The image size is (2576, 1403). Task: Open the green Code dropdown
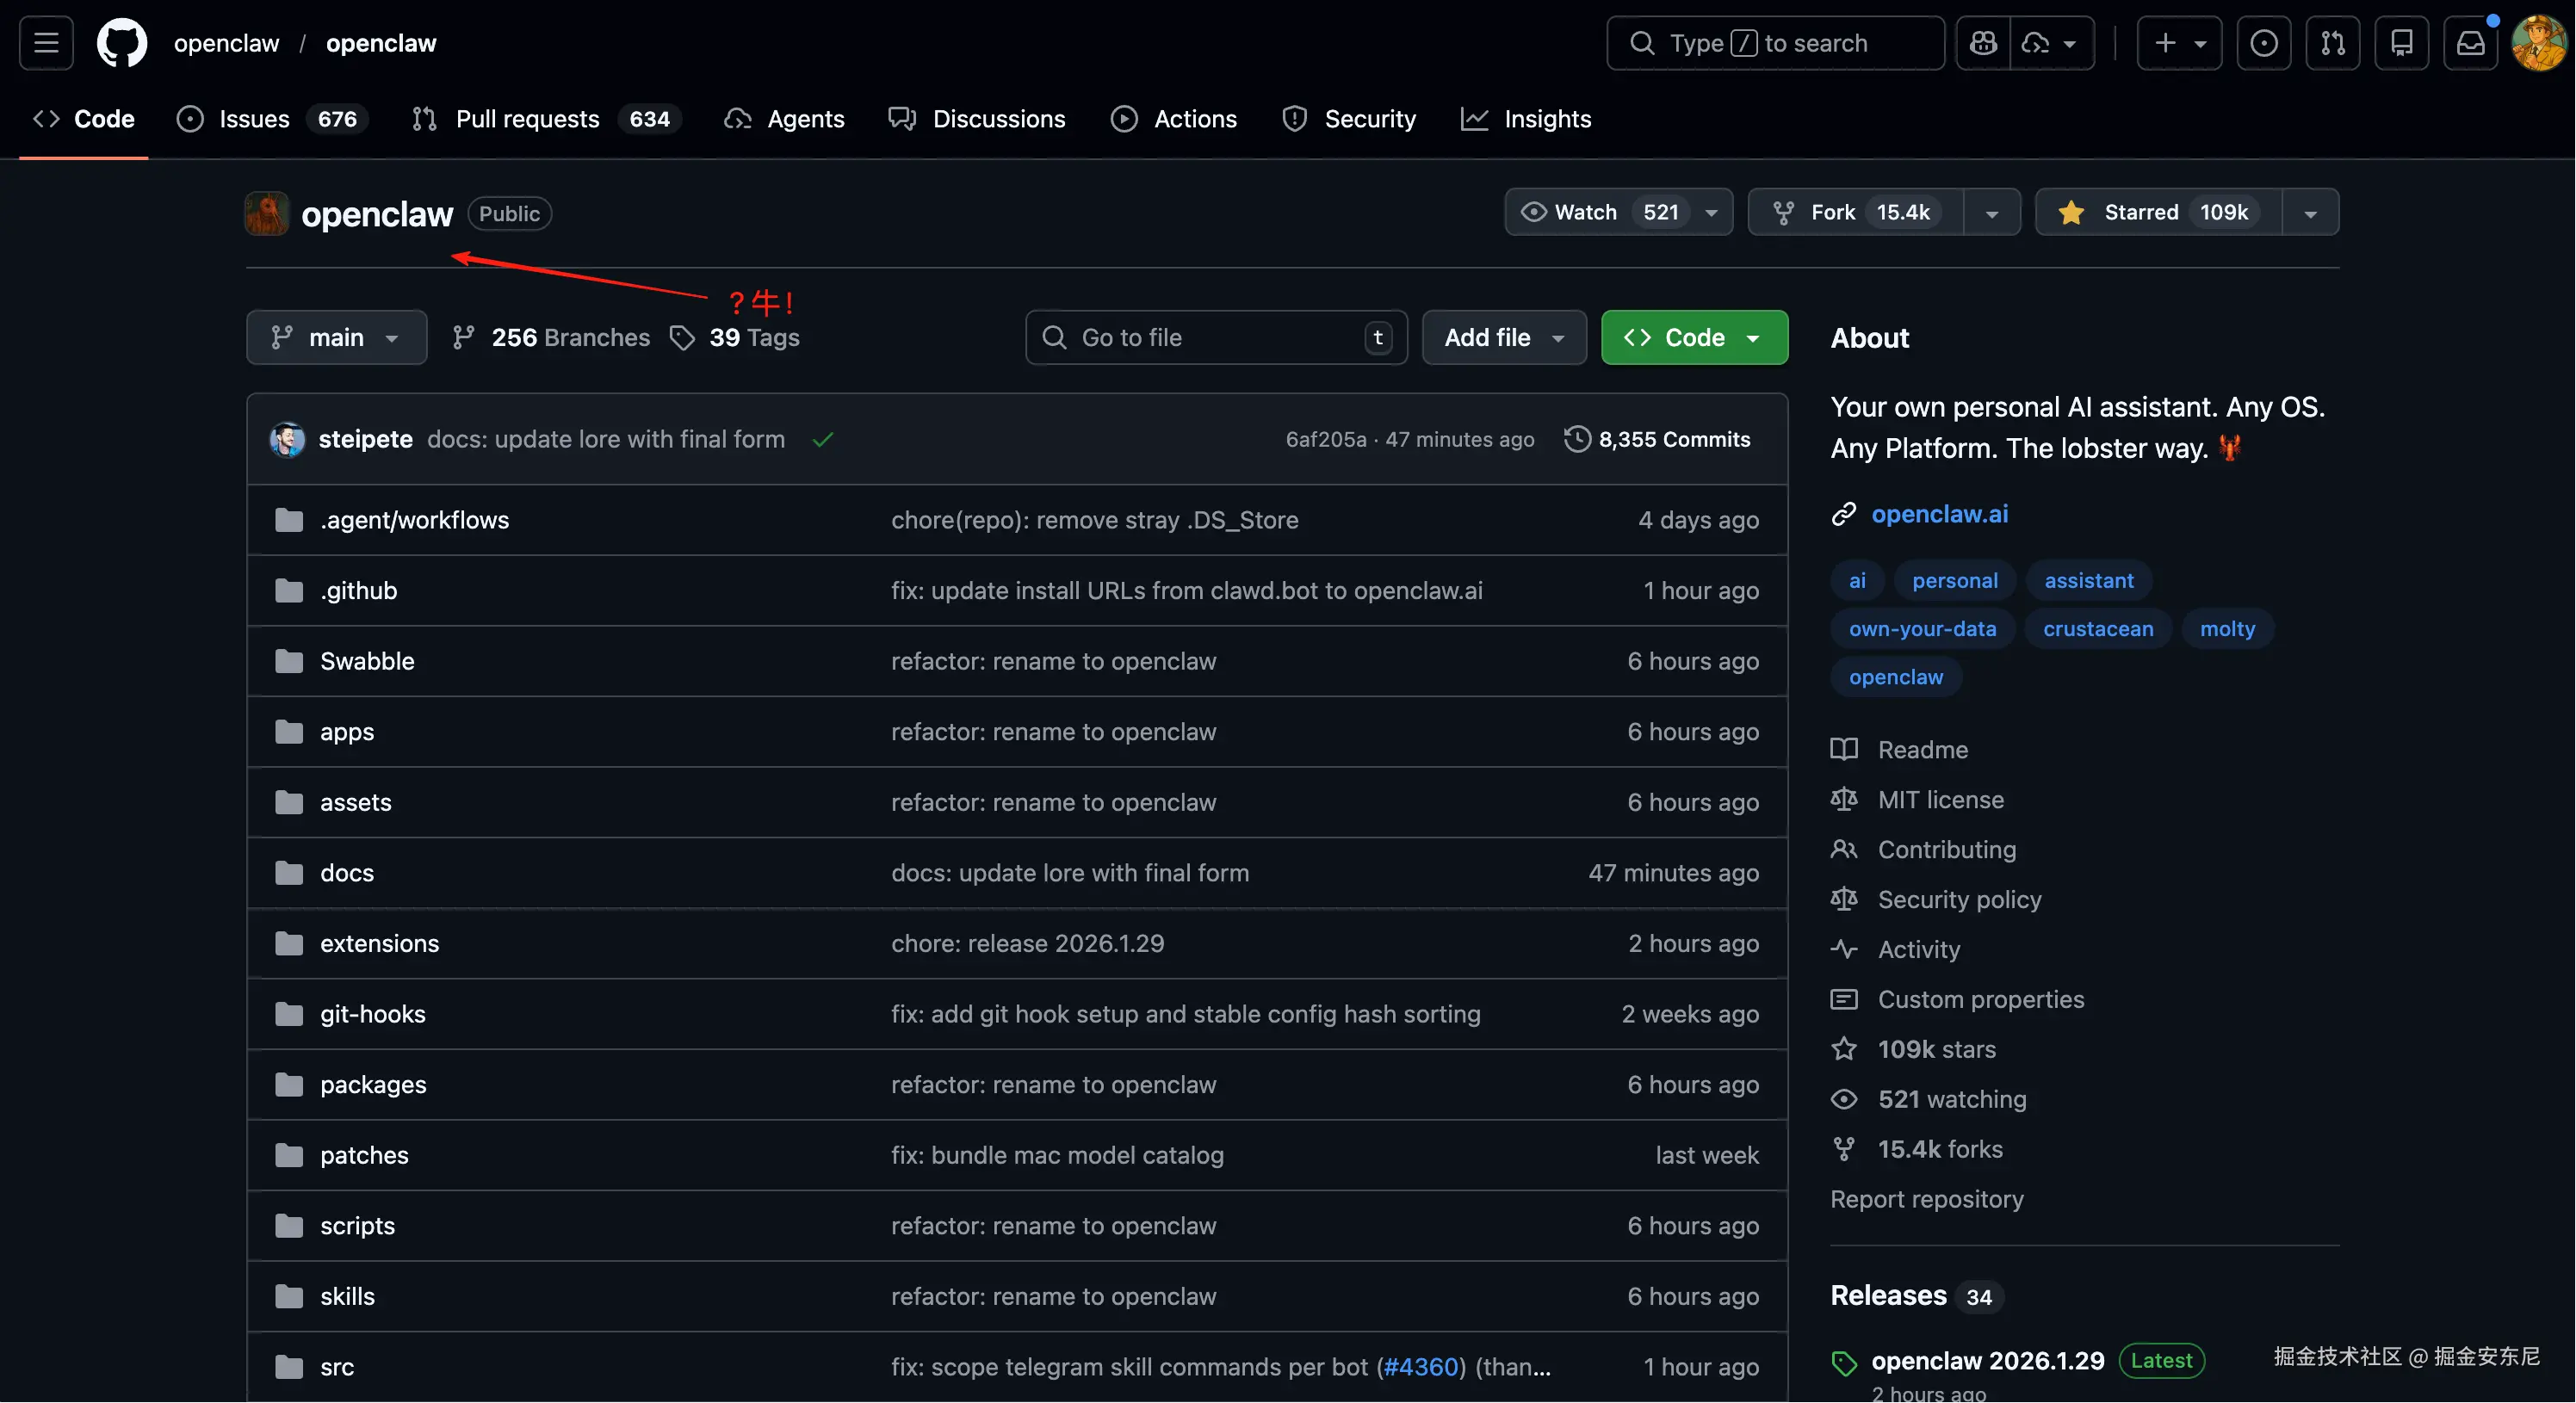[1694, 338]
